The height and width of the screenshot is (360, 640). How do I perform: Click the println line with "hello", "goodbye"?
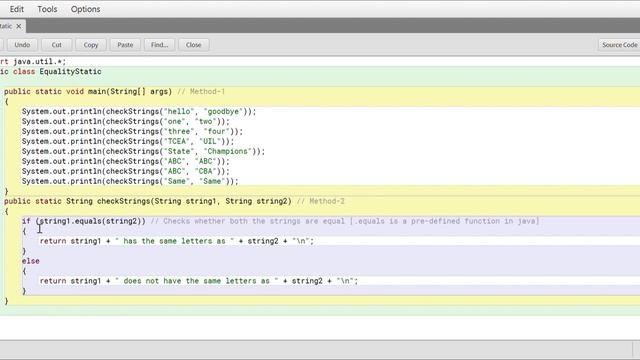139,111
